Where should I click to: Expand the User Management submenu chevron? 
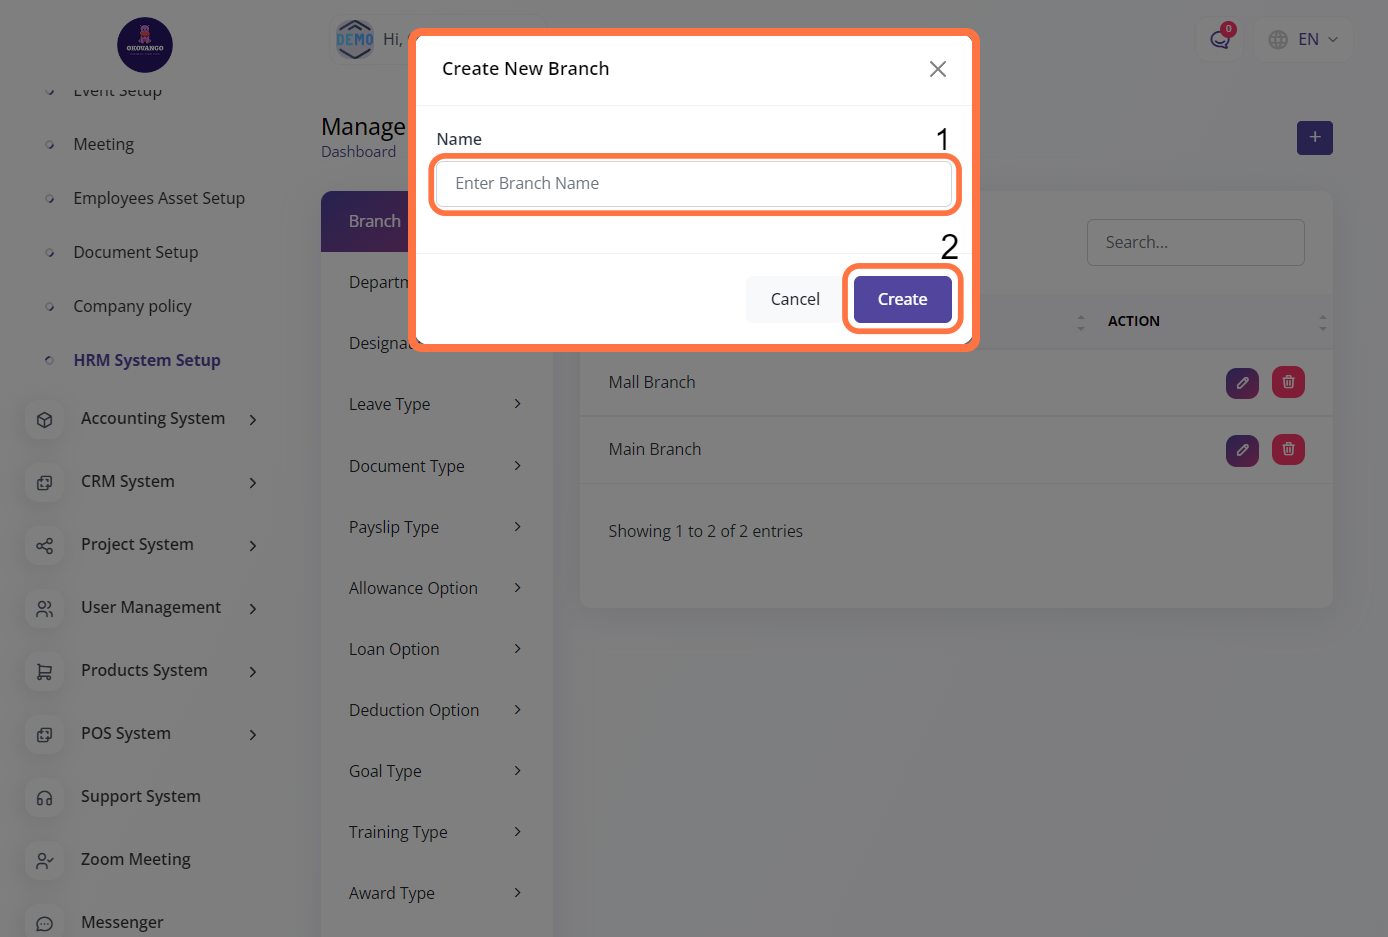253,609
